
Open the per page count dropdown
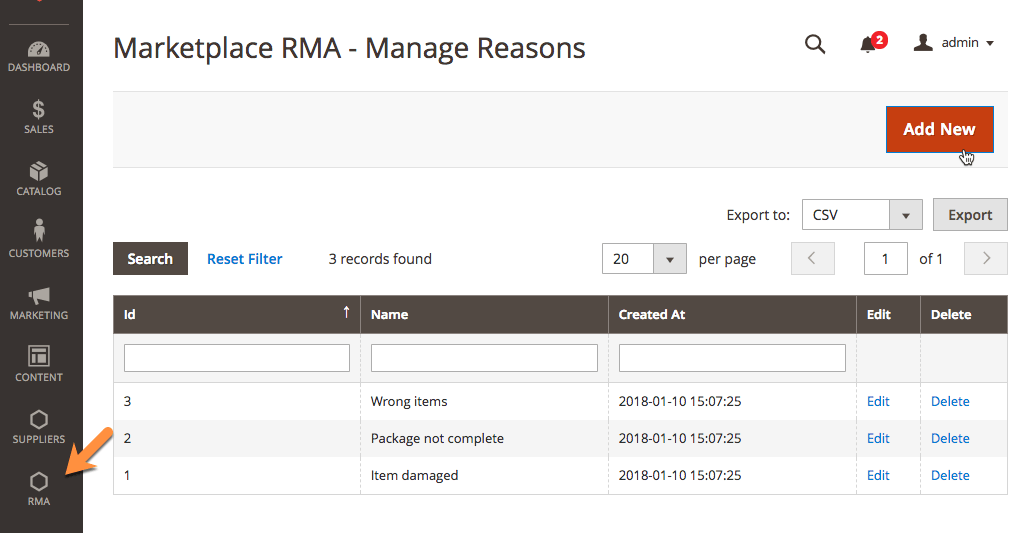tap(669, 259)
